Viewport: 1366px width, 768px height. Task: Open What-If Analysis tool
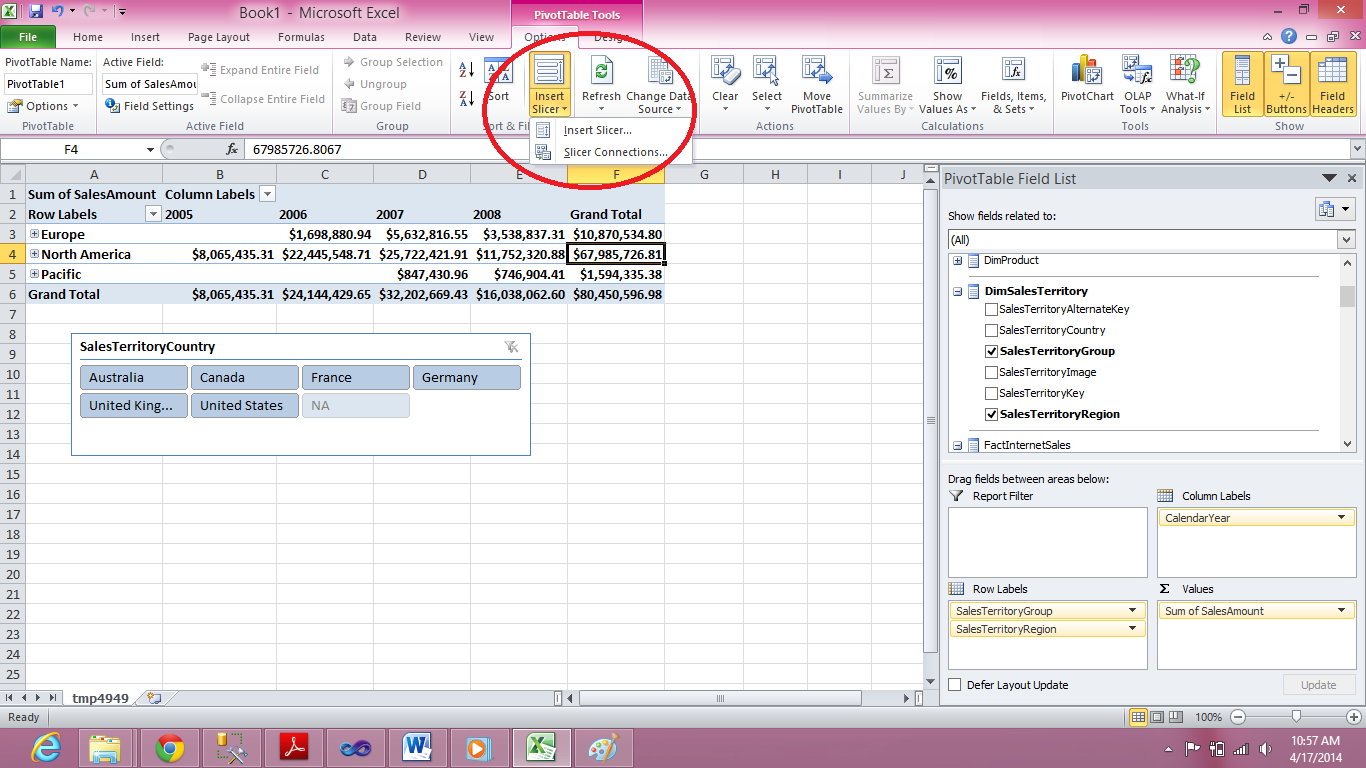pyautogui.click(x=1185, y=85)
